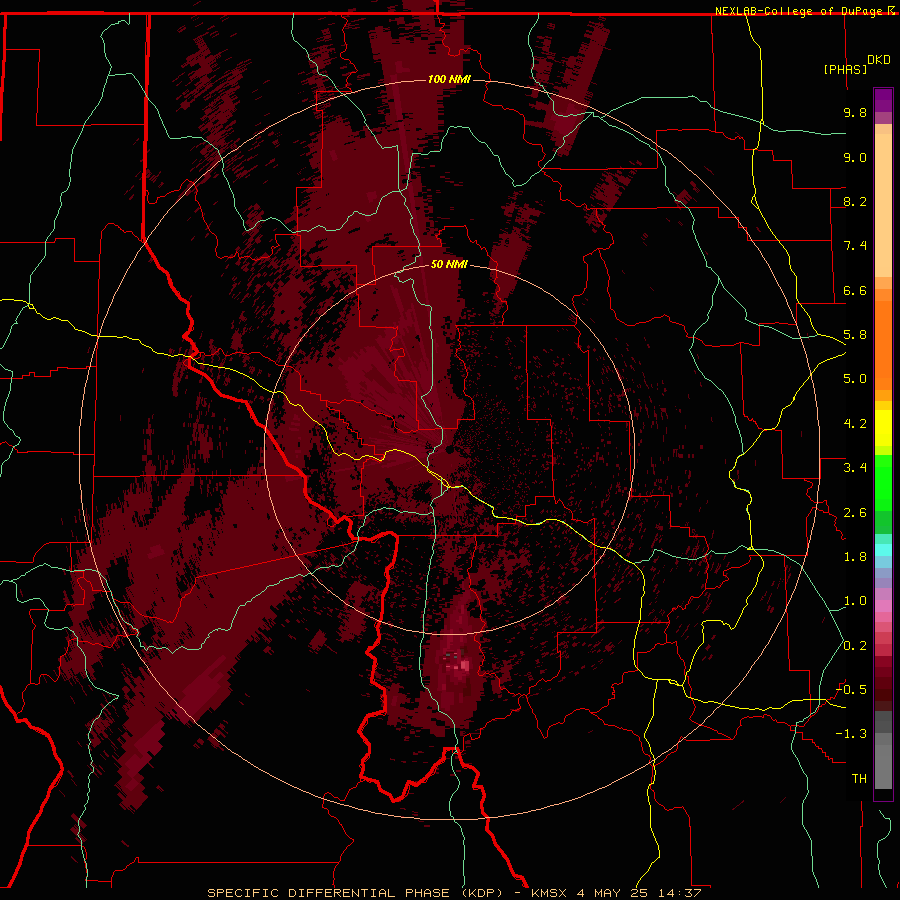
Task: Click the -1.3 scale label
Action: tap(851, 734)
